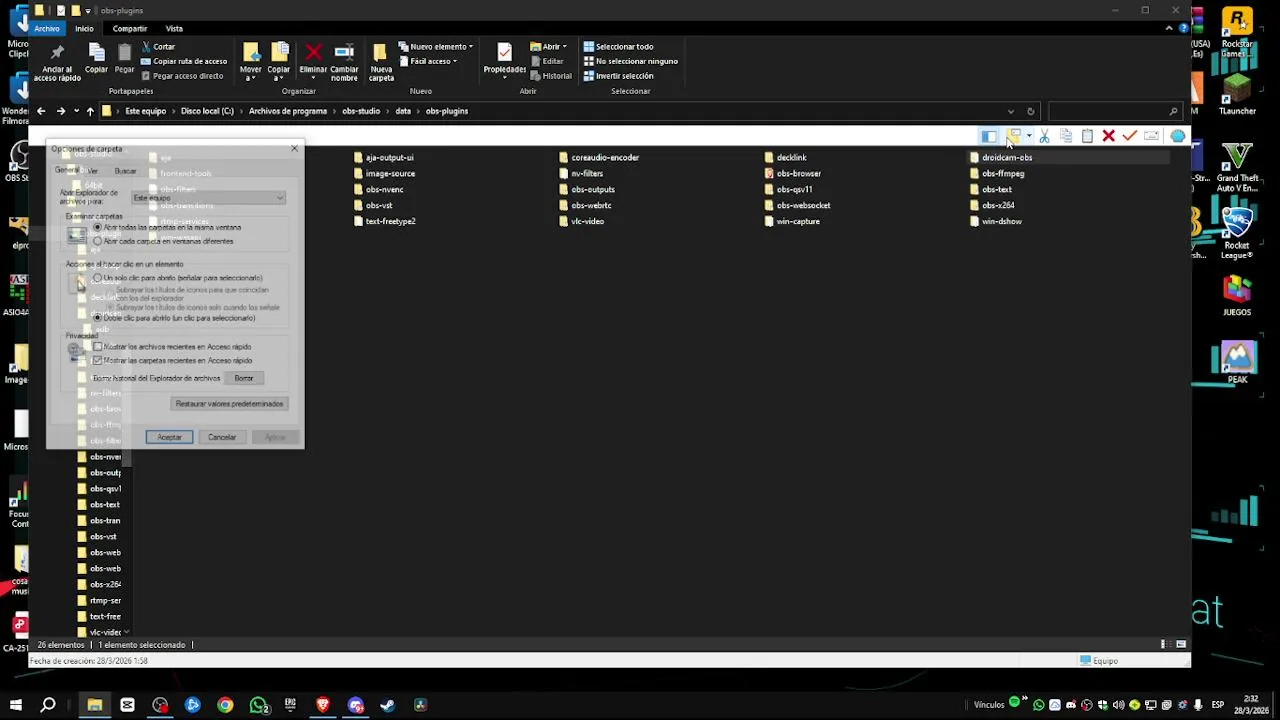Select the obs-browser folder
Image resolution: width=1280 pixels, height=720 pixels.
click(792, 173)
